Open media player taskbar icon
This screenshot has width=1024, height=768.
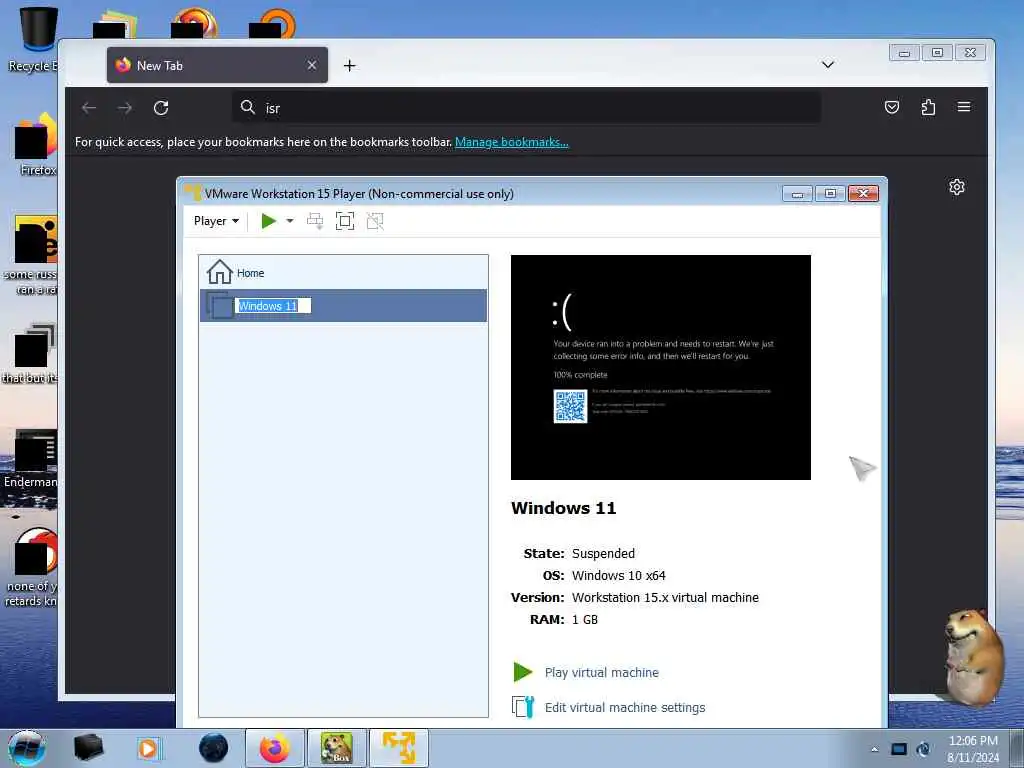148,748
